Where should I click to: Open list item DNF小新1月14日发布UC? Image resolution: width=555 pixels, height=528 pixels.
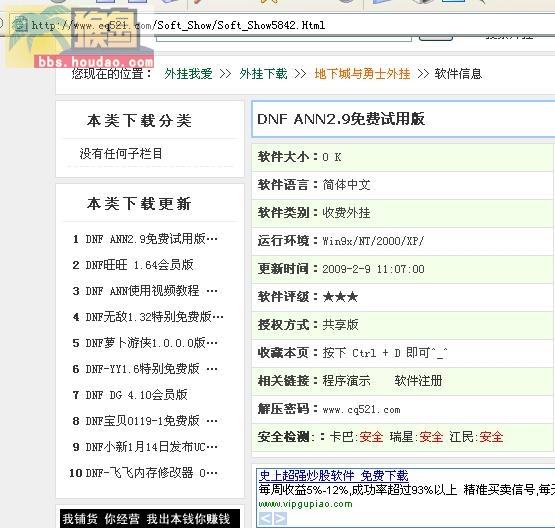(151, 447)
